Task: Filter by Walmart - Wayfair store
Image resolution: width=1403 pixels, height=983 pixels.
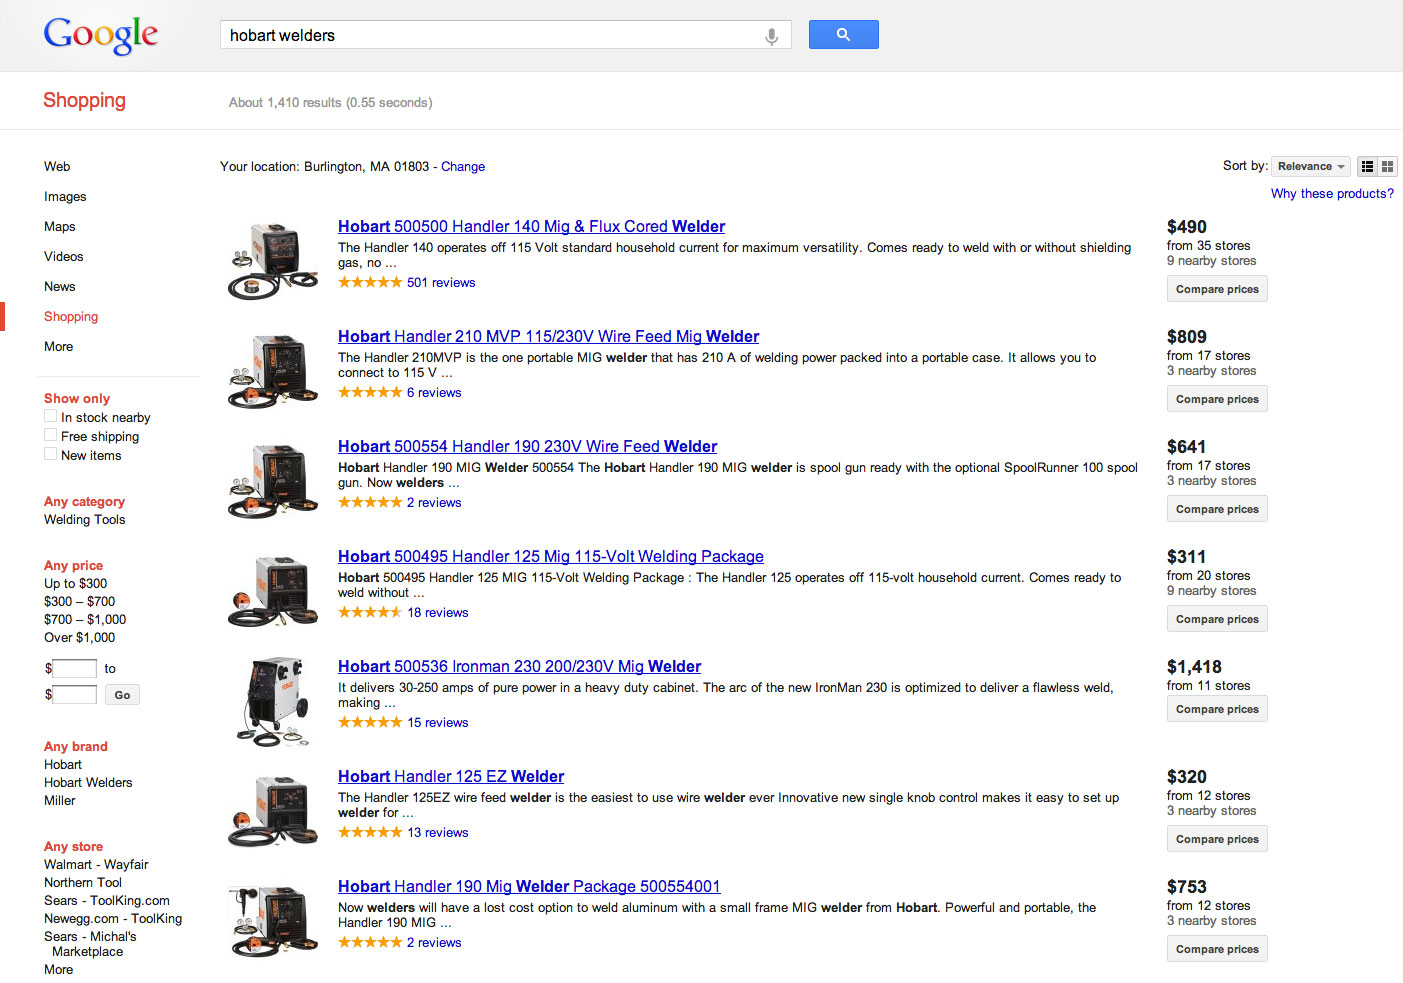Action: (x=96, y=865)
